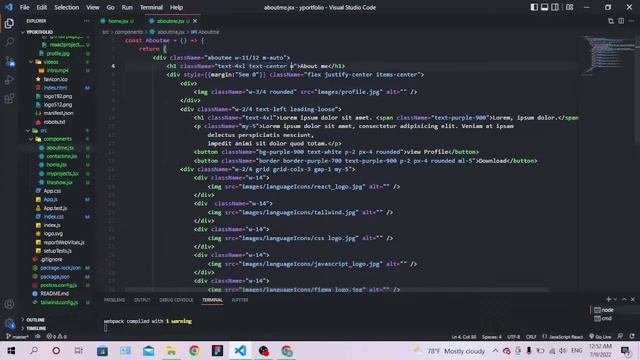Screen dimensions: 640x360
Task: Switch to the PROBLEMS panel tab
Action: pyautogui.click(x=114, y=300)
